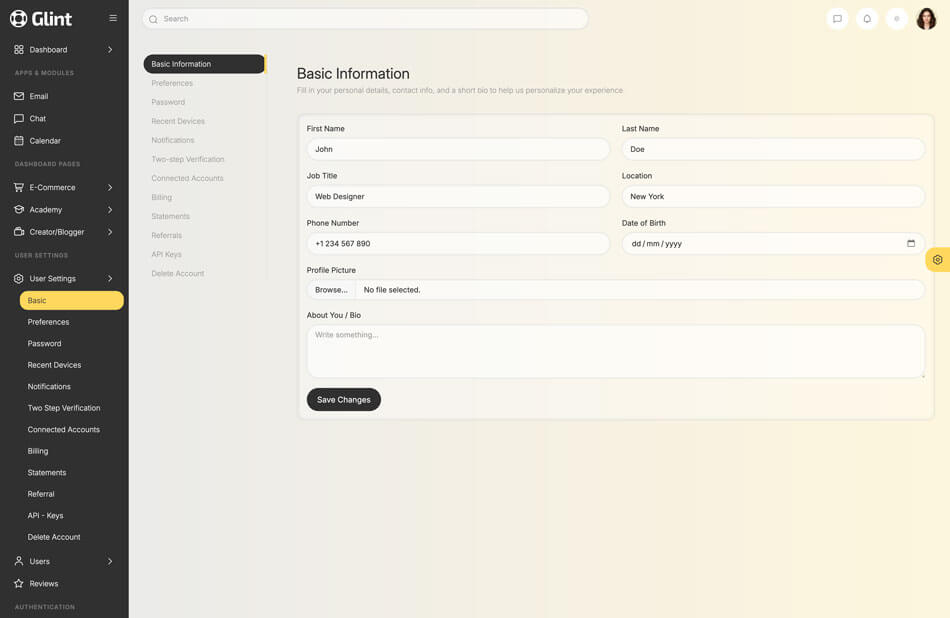
Task: Collapse the User Settings section
Action: 110,278
